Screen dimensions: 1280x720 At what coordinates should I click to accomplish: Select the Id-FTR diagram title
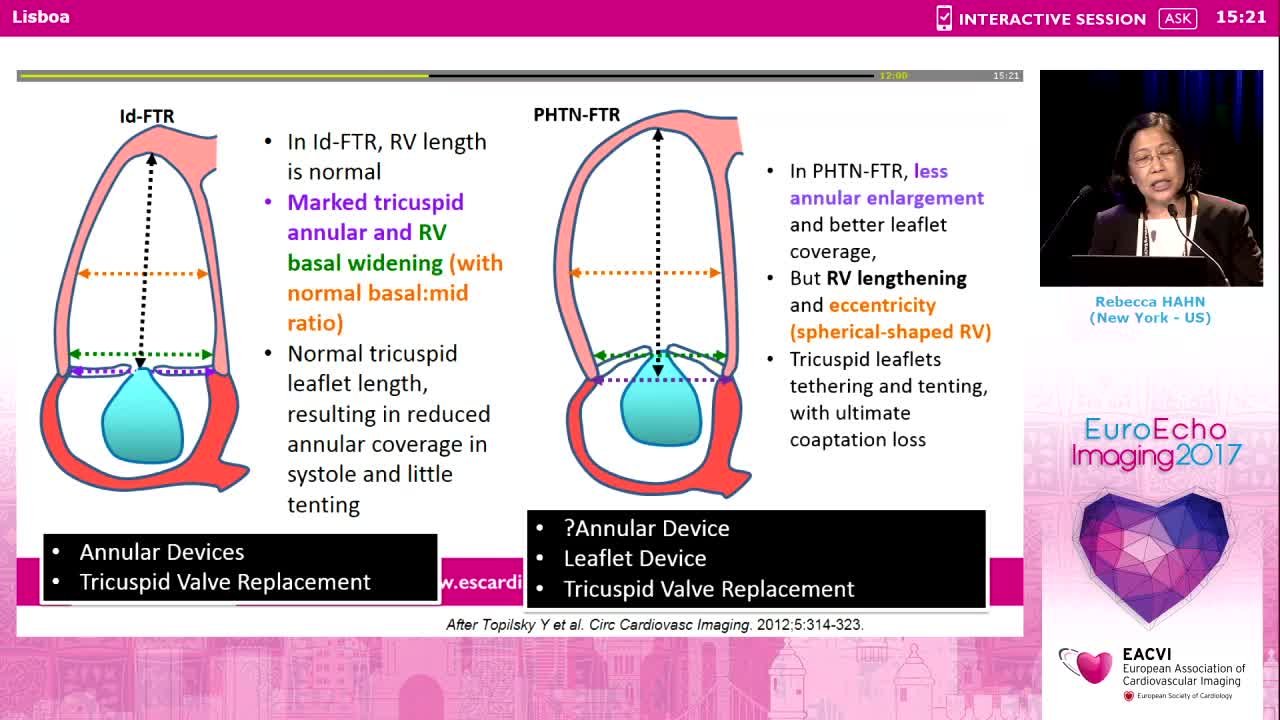click(x=147, y=116)
